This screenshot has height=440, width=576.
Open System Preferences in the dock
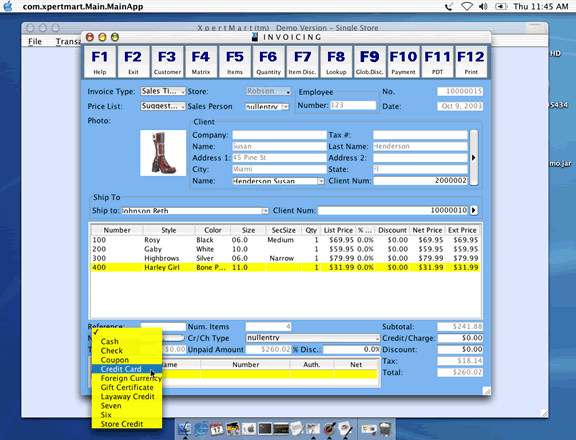pyautogui.click(x=249, y=428)
